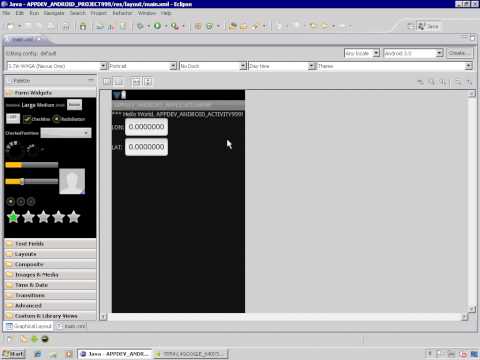
Task: Click the Create... configuration button
Action: (459, 53)
